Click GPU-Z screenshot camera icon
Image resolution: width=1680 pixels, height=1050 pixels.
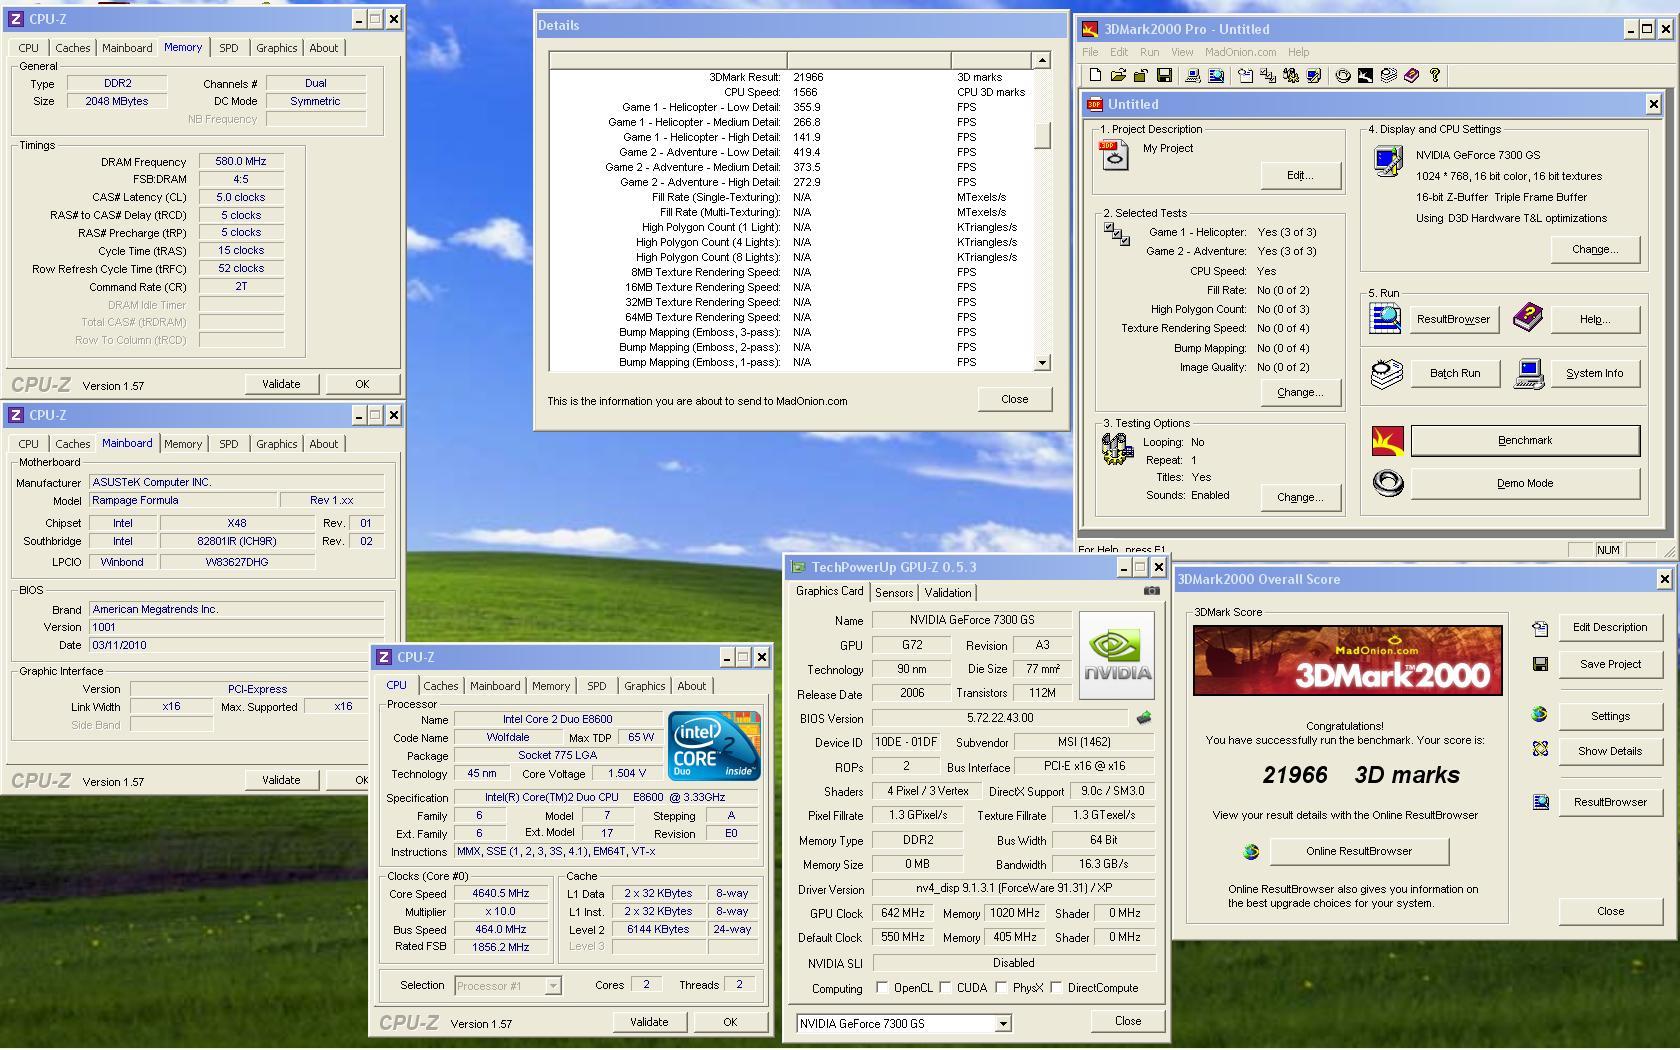[x=1152, y=591]
